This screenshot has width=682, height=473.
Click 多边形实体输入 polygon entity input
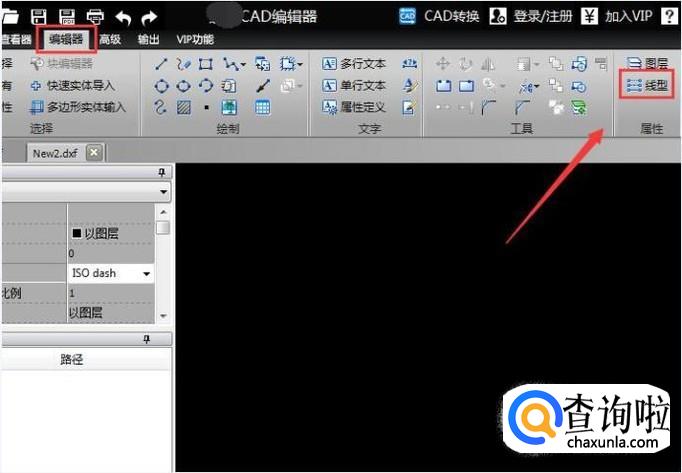tap(77, 107)
